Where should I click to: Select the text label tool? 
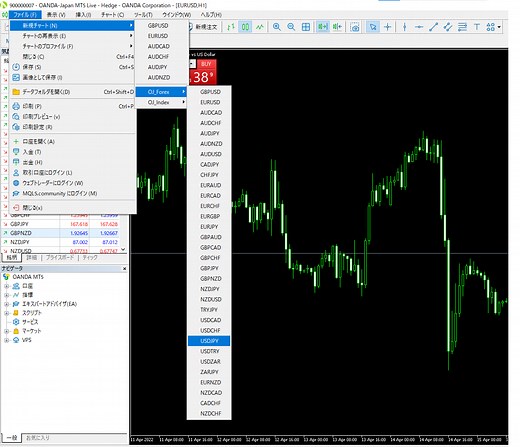[x=477, y=27]
